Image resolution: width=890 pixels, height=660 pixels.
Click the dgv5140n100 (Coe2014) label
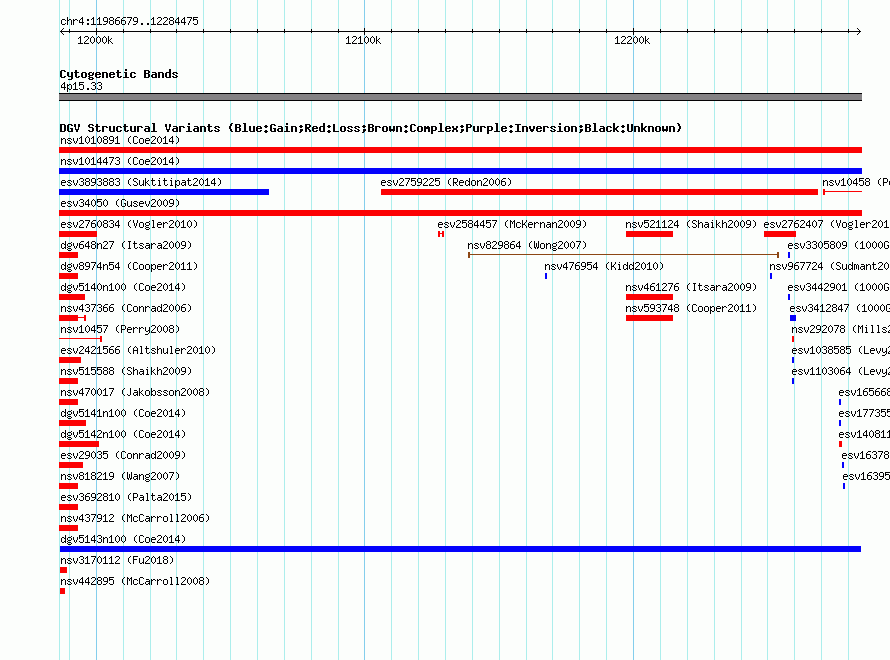click(x=123, y=287)
